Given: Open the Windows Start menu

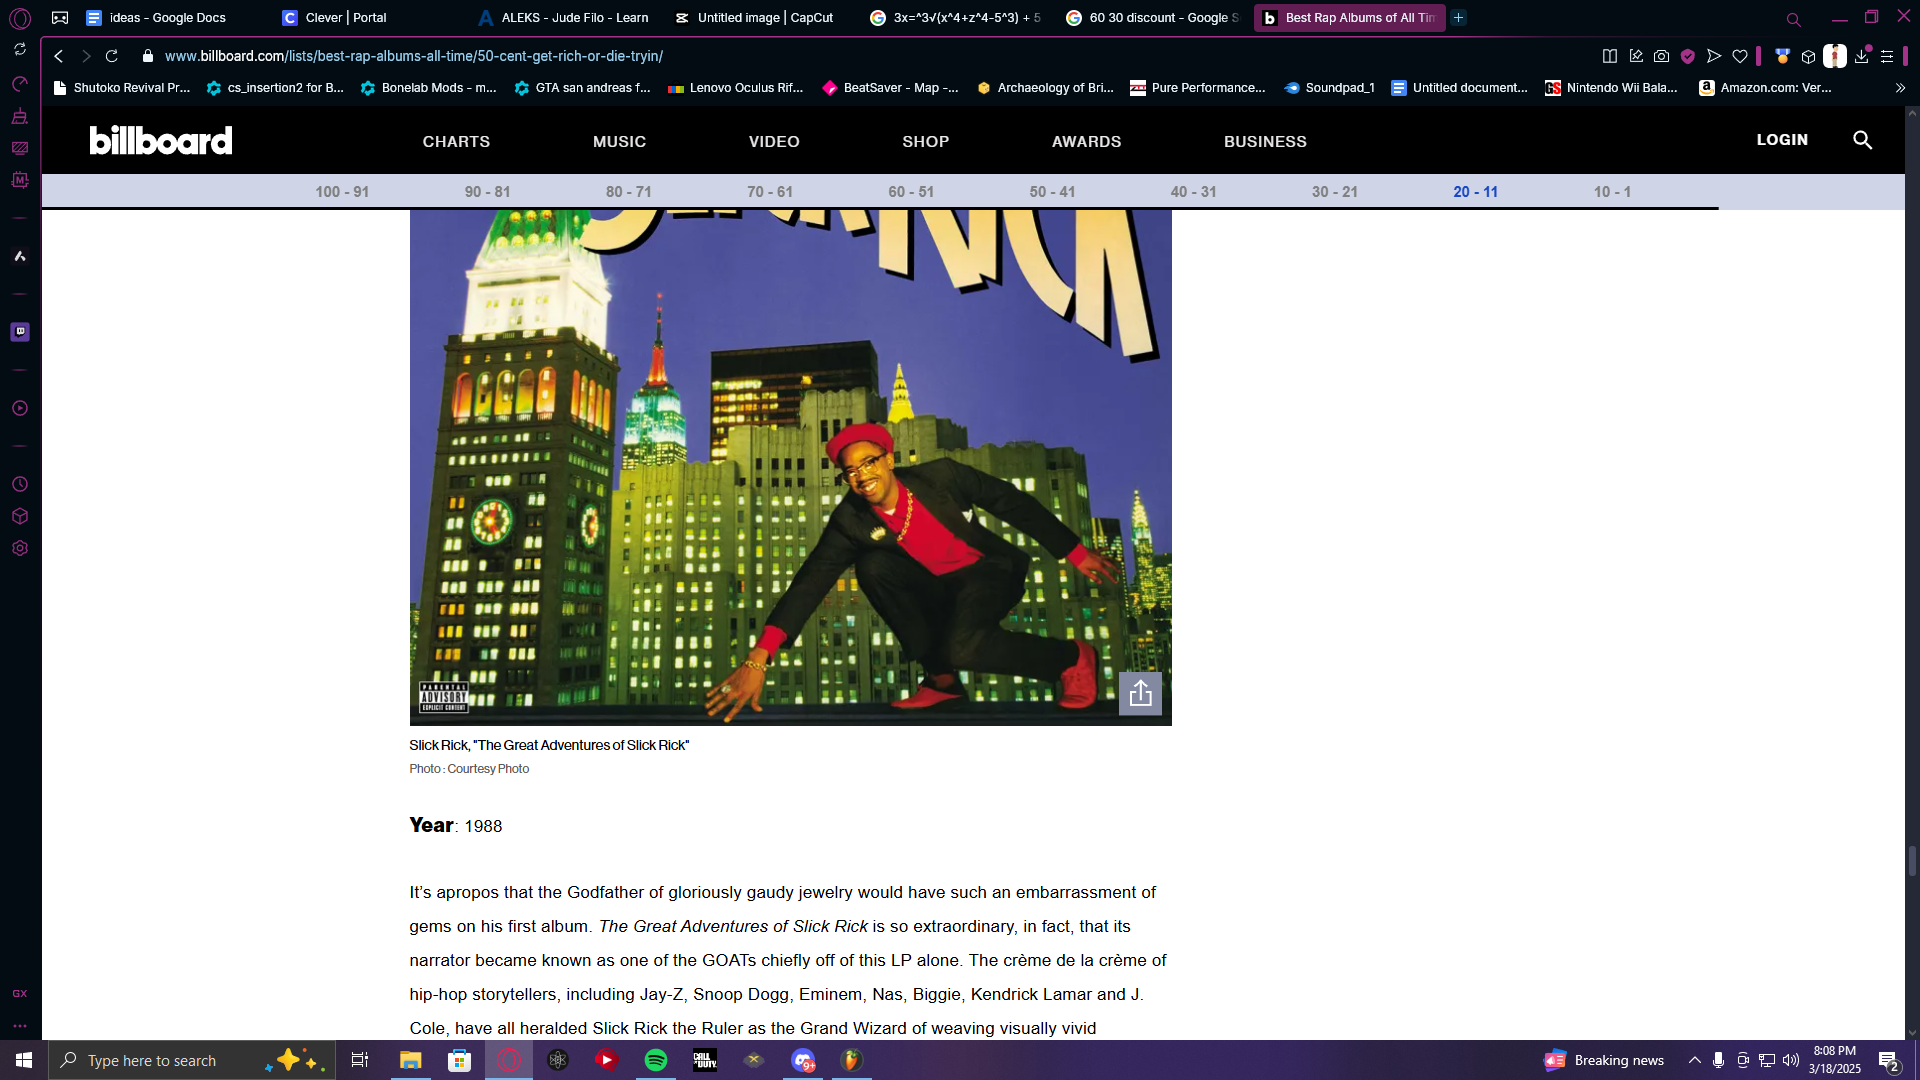Looking at the screenshot, I should pyautogui.click(x=24, y=1060).
